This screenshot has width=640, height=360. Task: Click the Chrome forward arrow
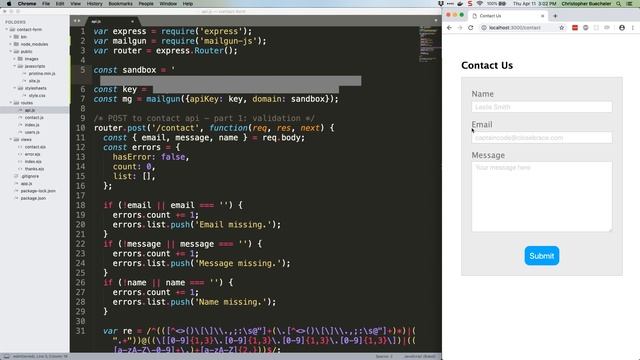coord(460,28)
